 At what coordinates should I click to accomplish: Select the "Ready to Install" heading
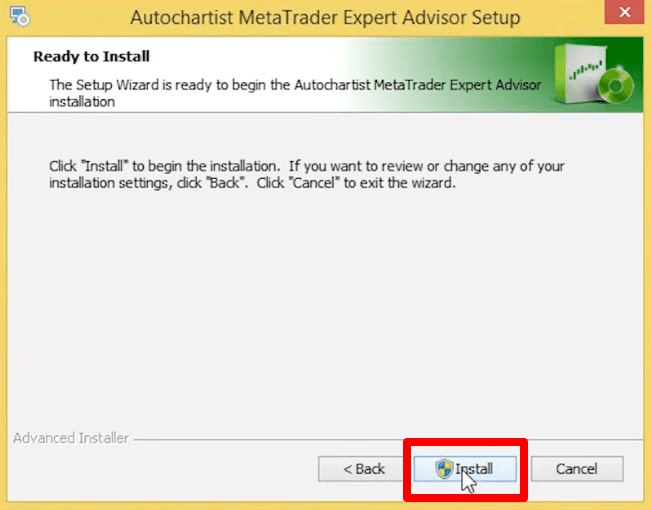[x=91, y=56]
